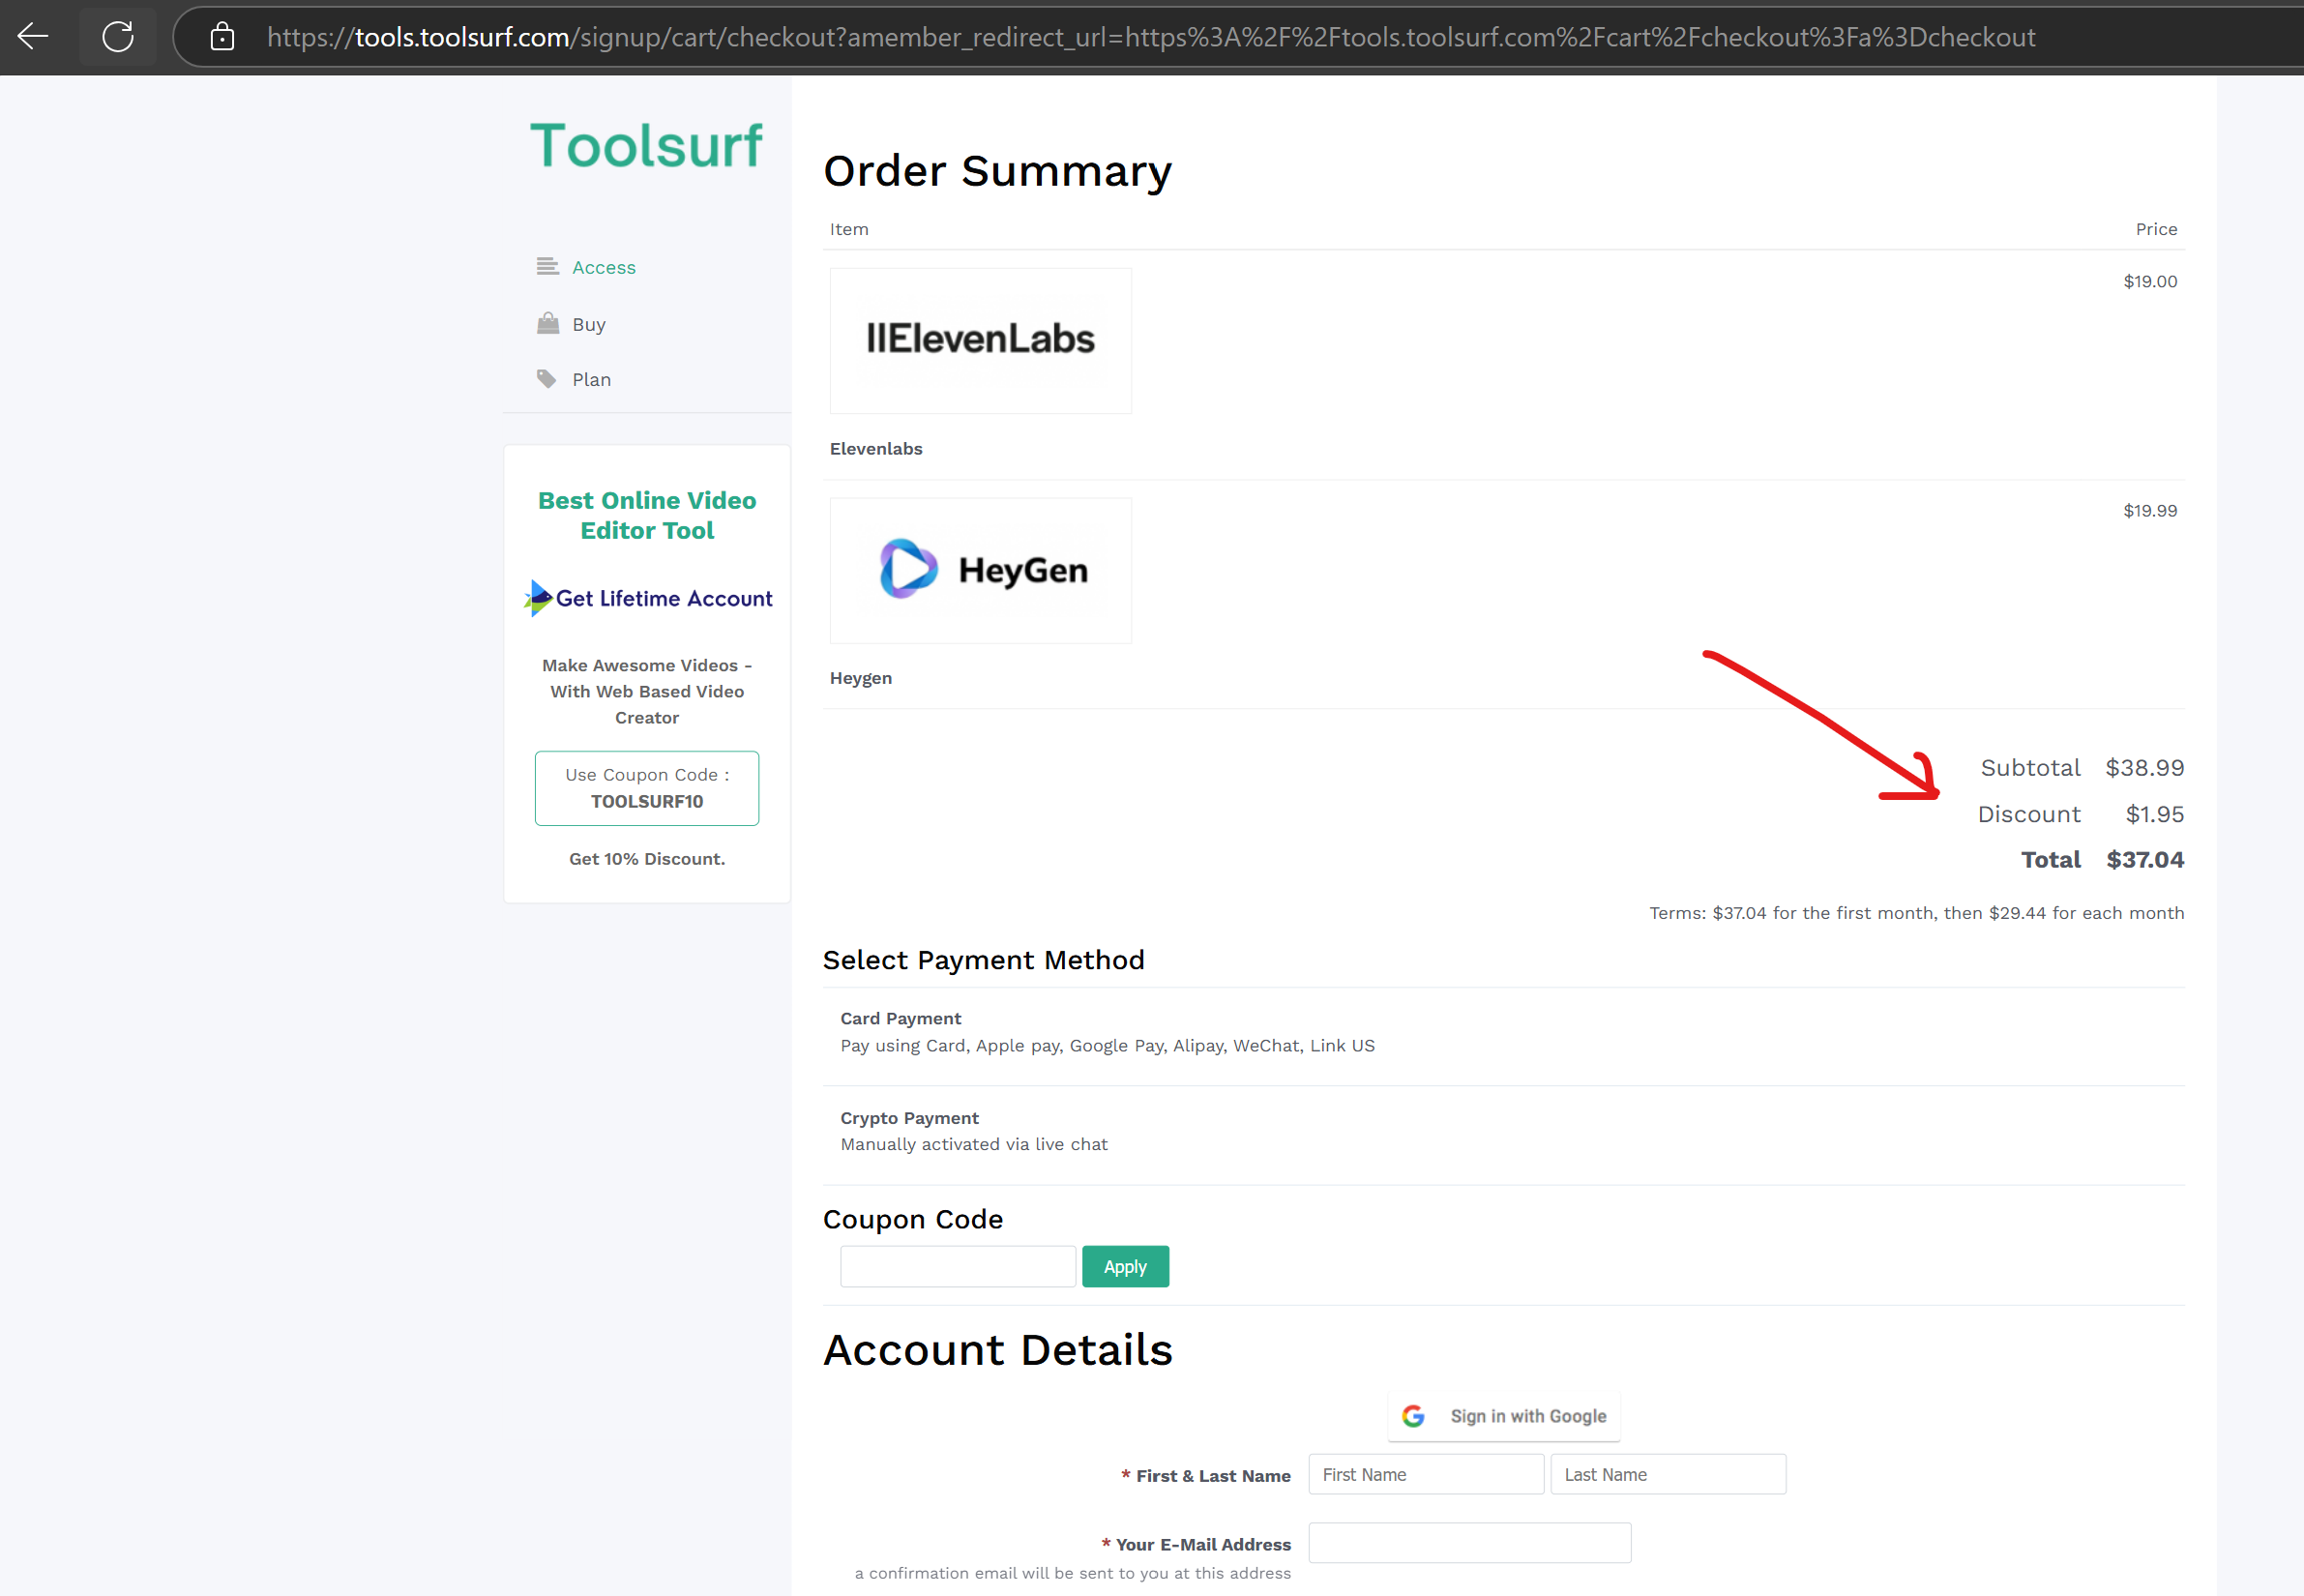2304x1596 pixels.
Task: Click the Subtotal $38.99 amount
Action: [2144, 768]
